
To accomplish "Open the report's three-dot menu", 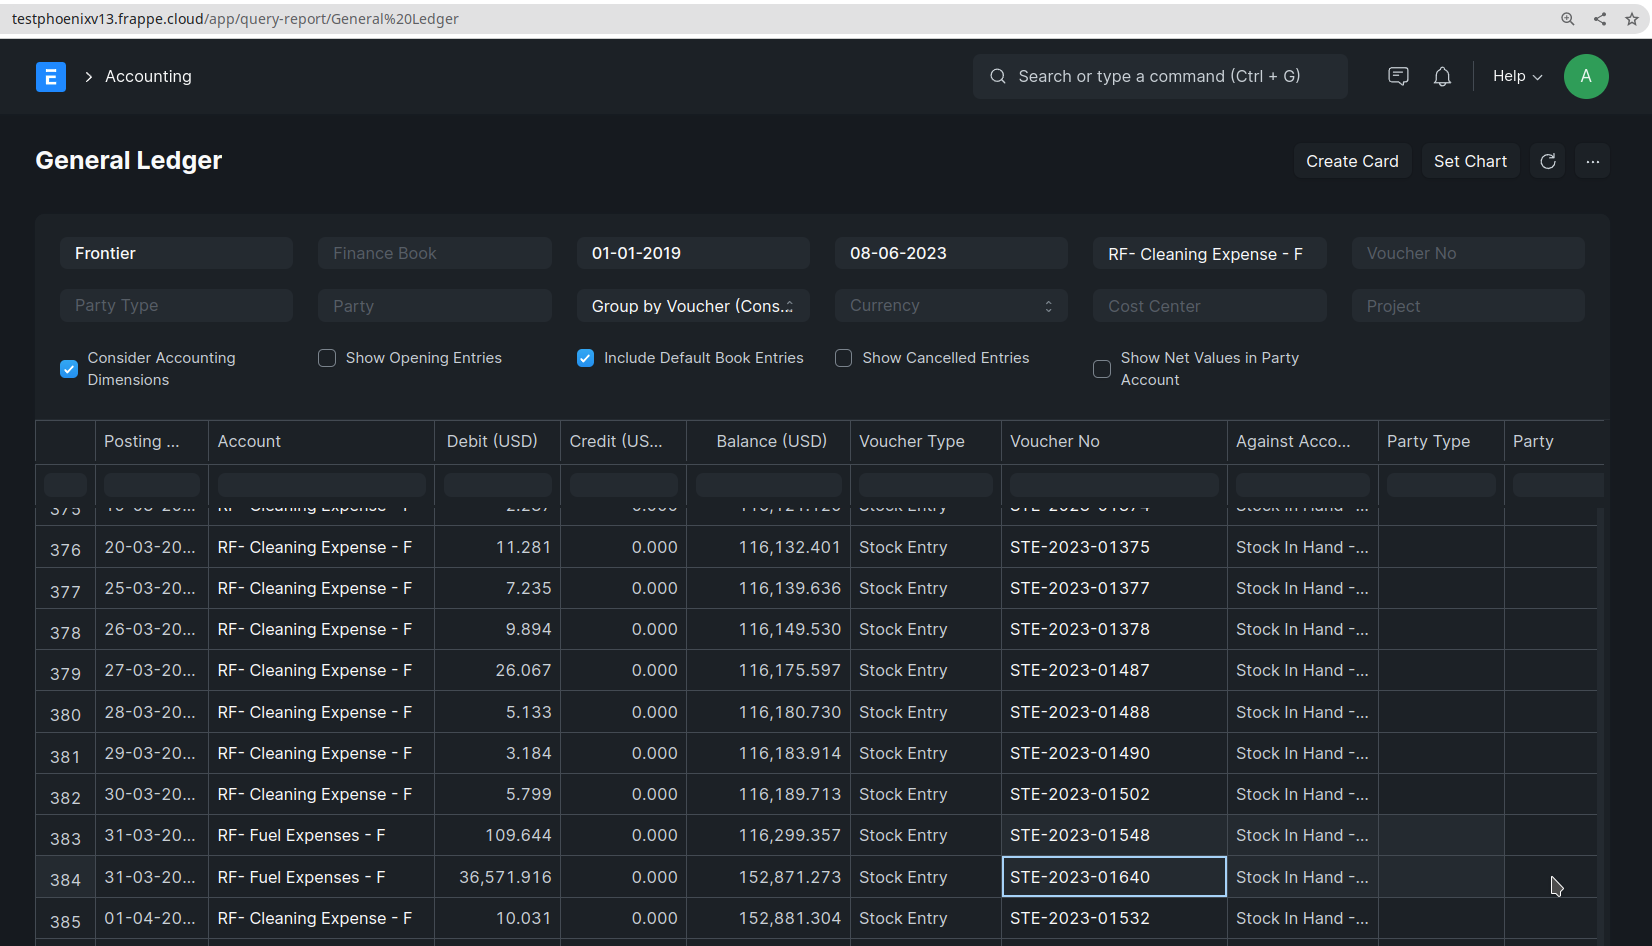I will pyautogui.click(x=1592, y=160).
